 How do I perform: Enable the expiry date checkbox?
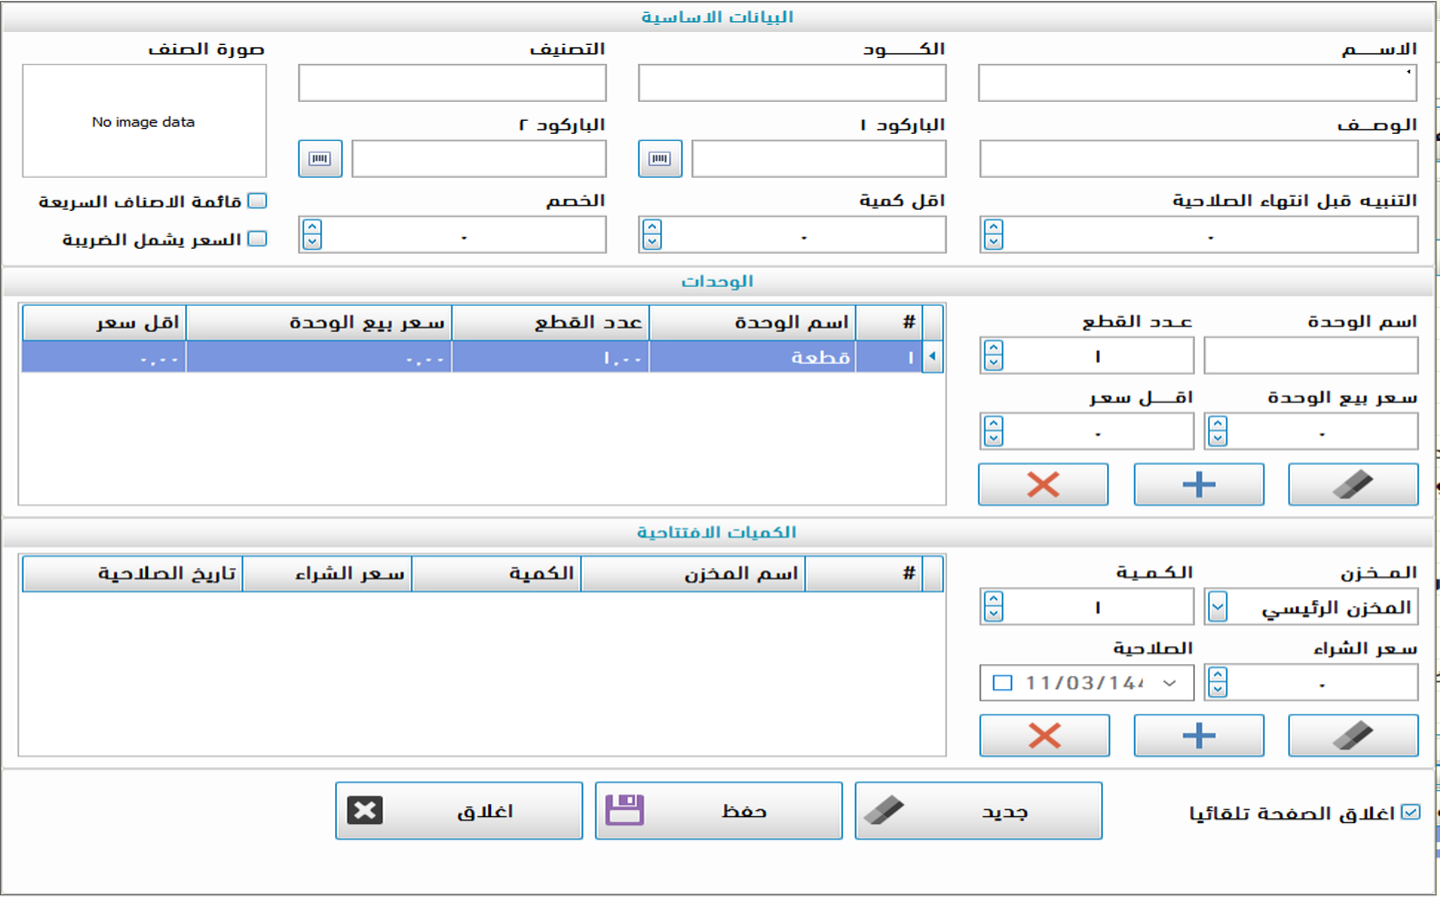coord(1002,683)
